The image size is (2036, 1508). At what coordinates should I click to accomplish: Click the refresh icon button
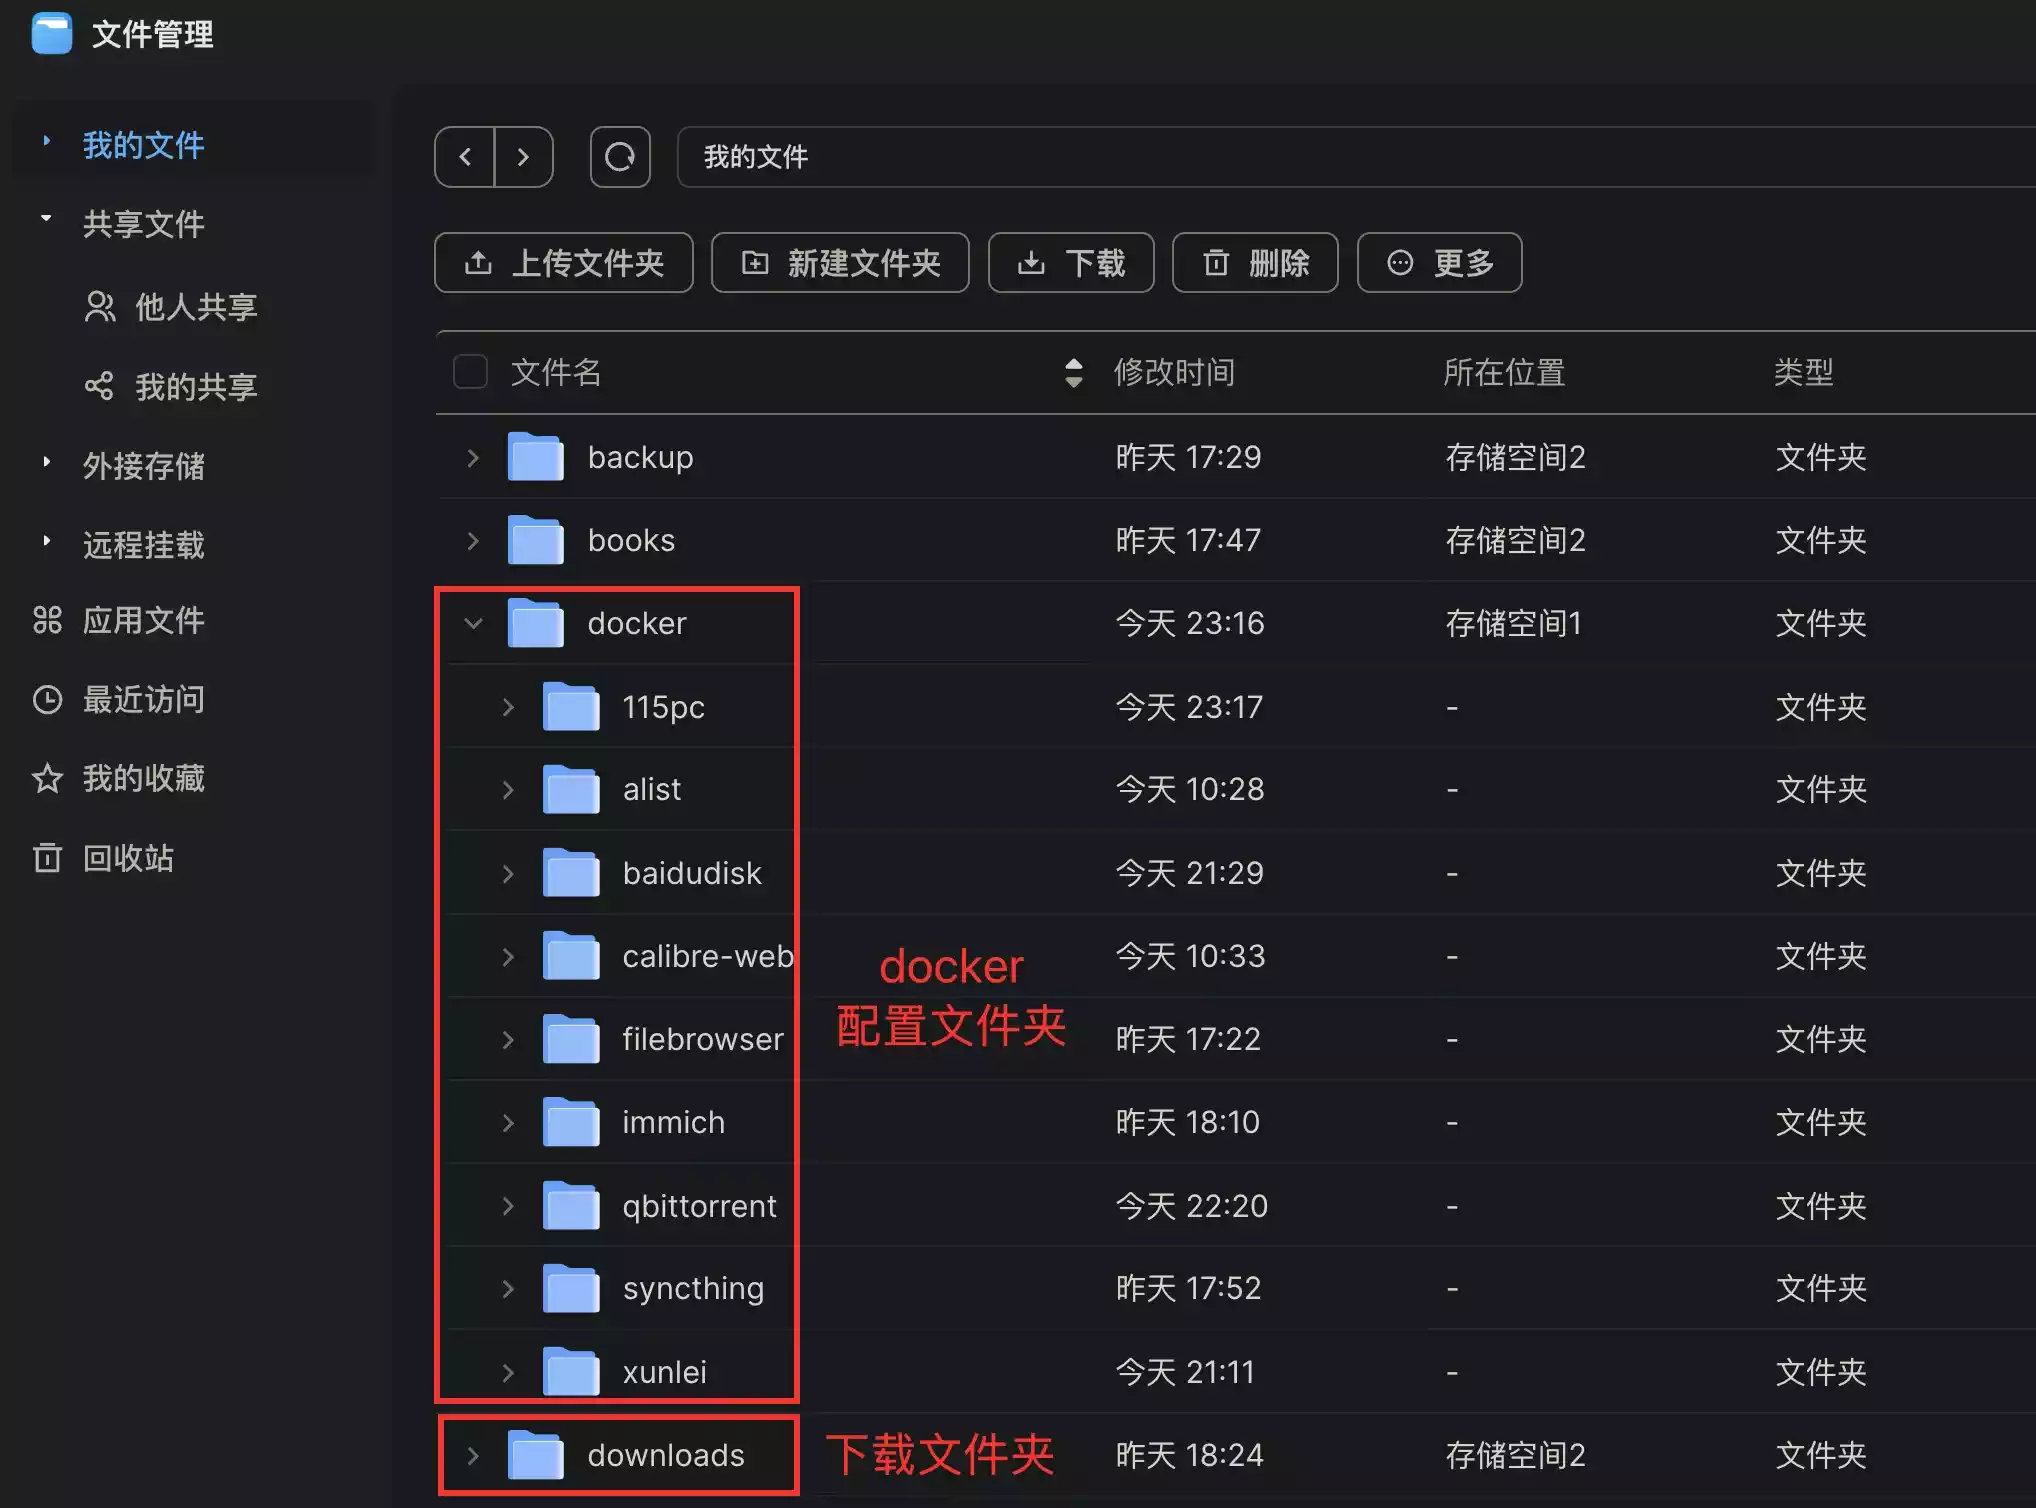coord(620,157)
